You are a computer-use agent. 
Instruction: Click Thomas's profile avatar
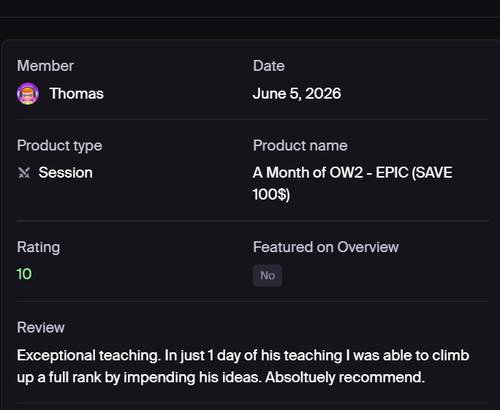click(x=28, y=94)
